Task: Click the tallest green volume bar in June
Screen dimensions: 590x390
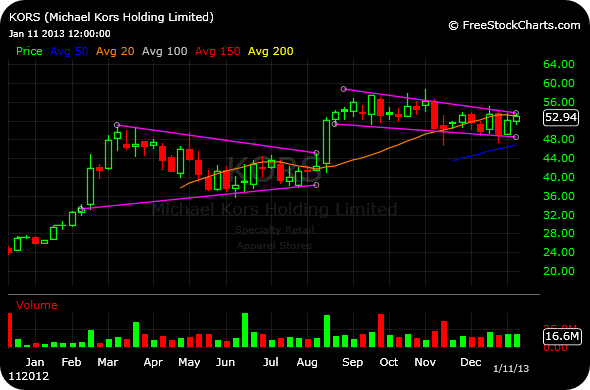Action: [245, 330]
